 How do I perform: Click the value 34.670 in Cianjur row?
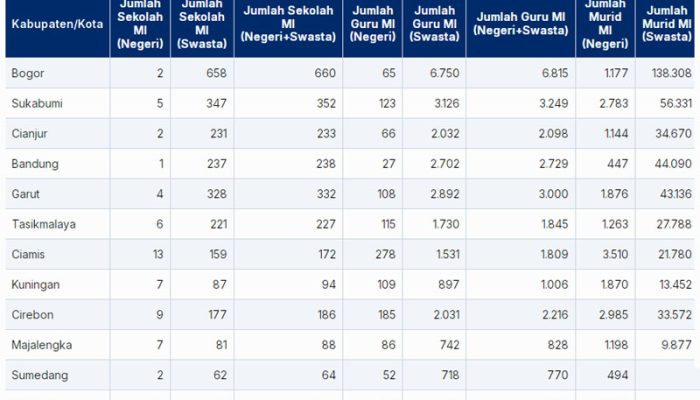[x=674, y=134]
